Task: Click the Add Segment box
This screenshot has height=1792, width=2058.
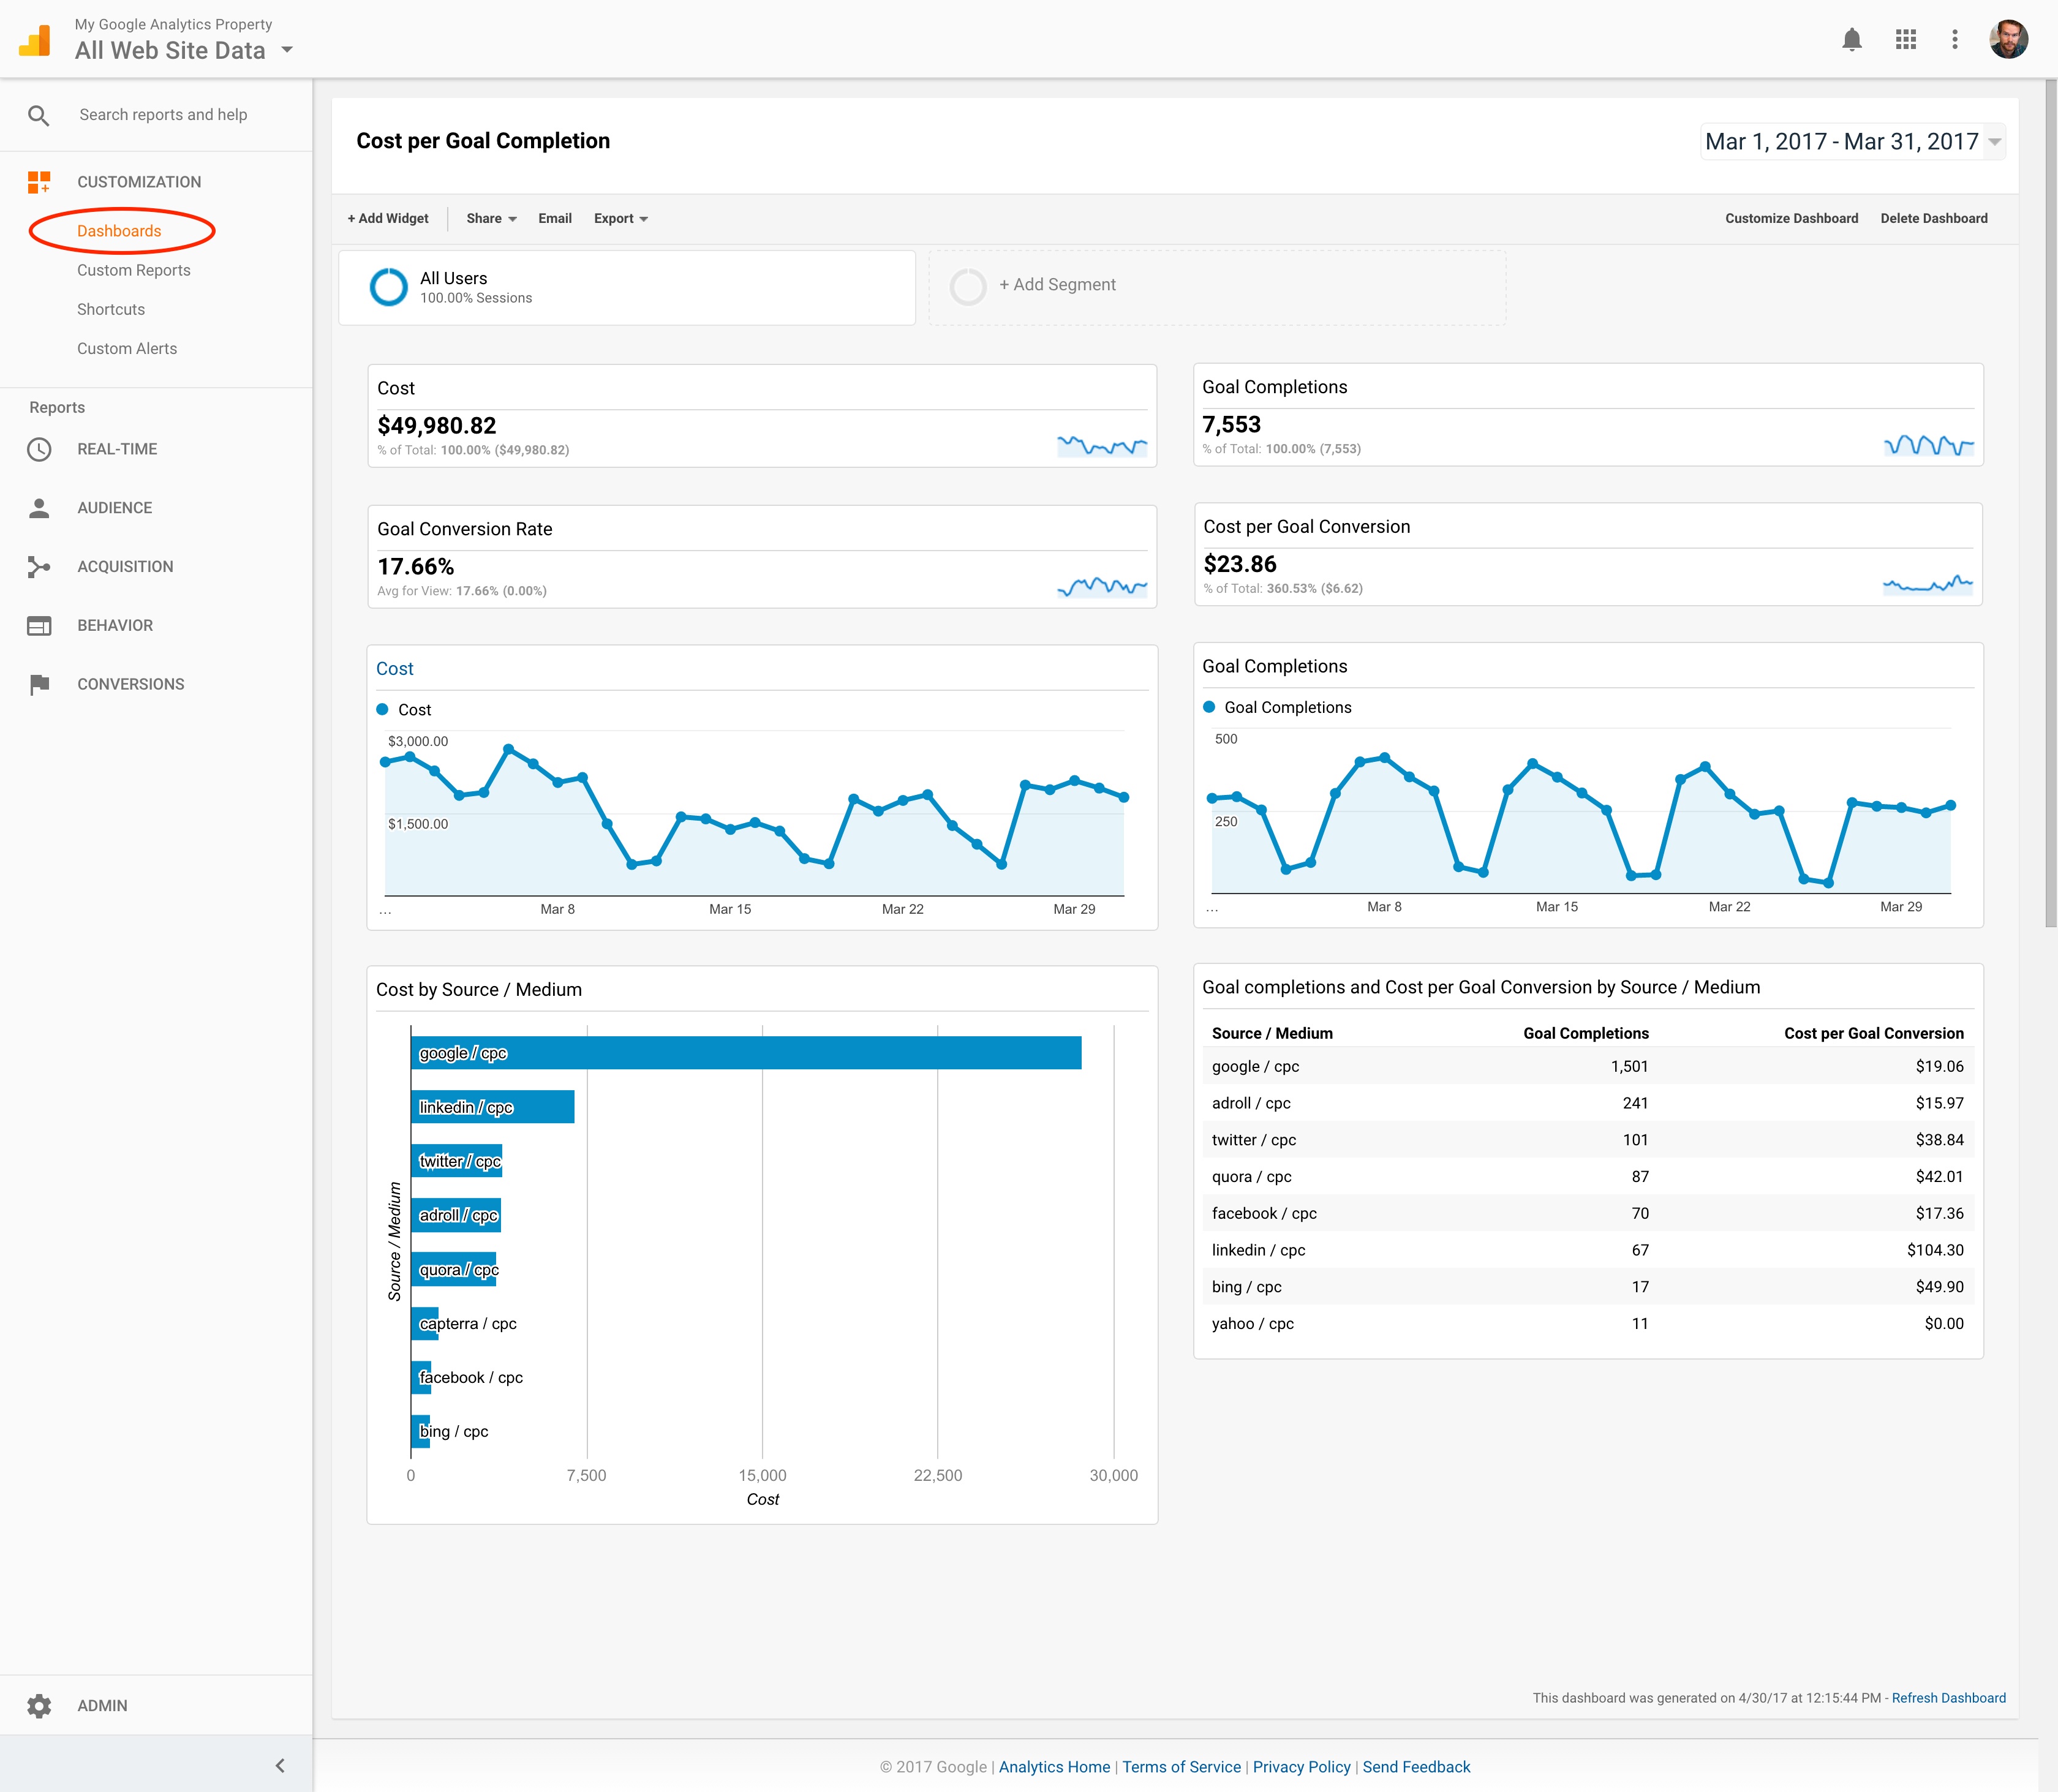Action: click(1217, 287)
